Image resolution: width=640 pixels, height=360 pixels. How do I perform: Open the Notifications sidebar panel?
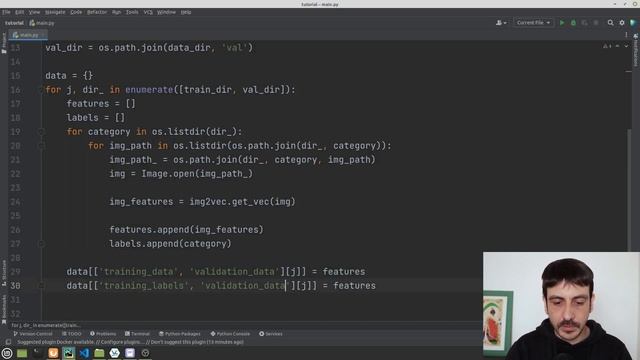[x=636, y=50]
